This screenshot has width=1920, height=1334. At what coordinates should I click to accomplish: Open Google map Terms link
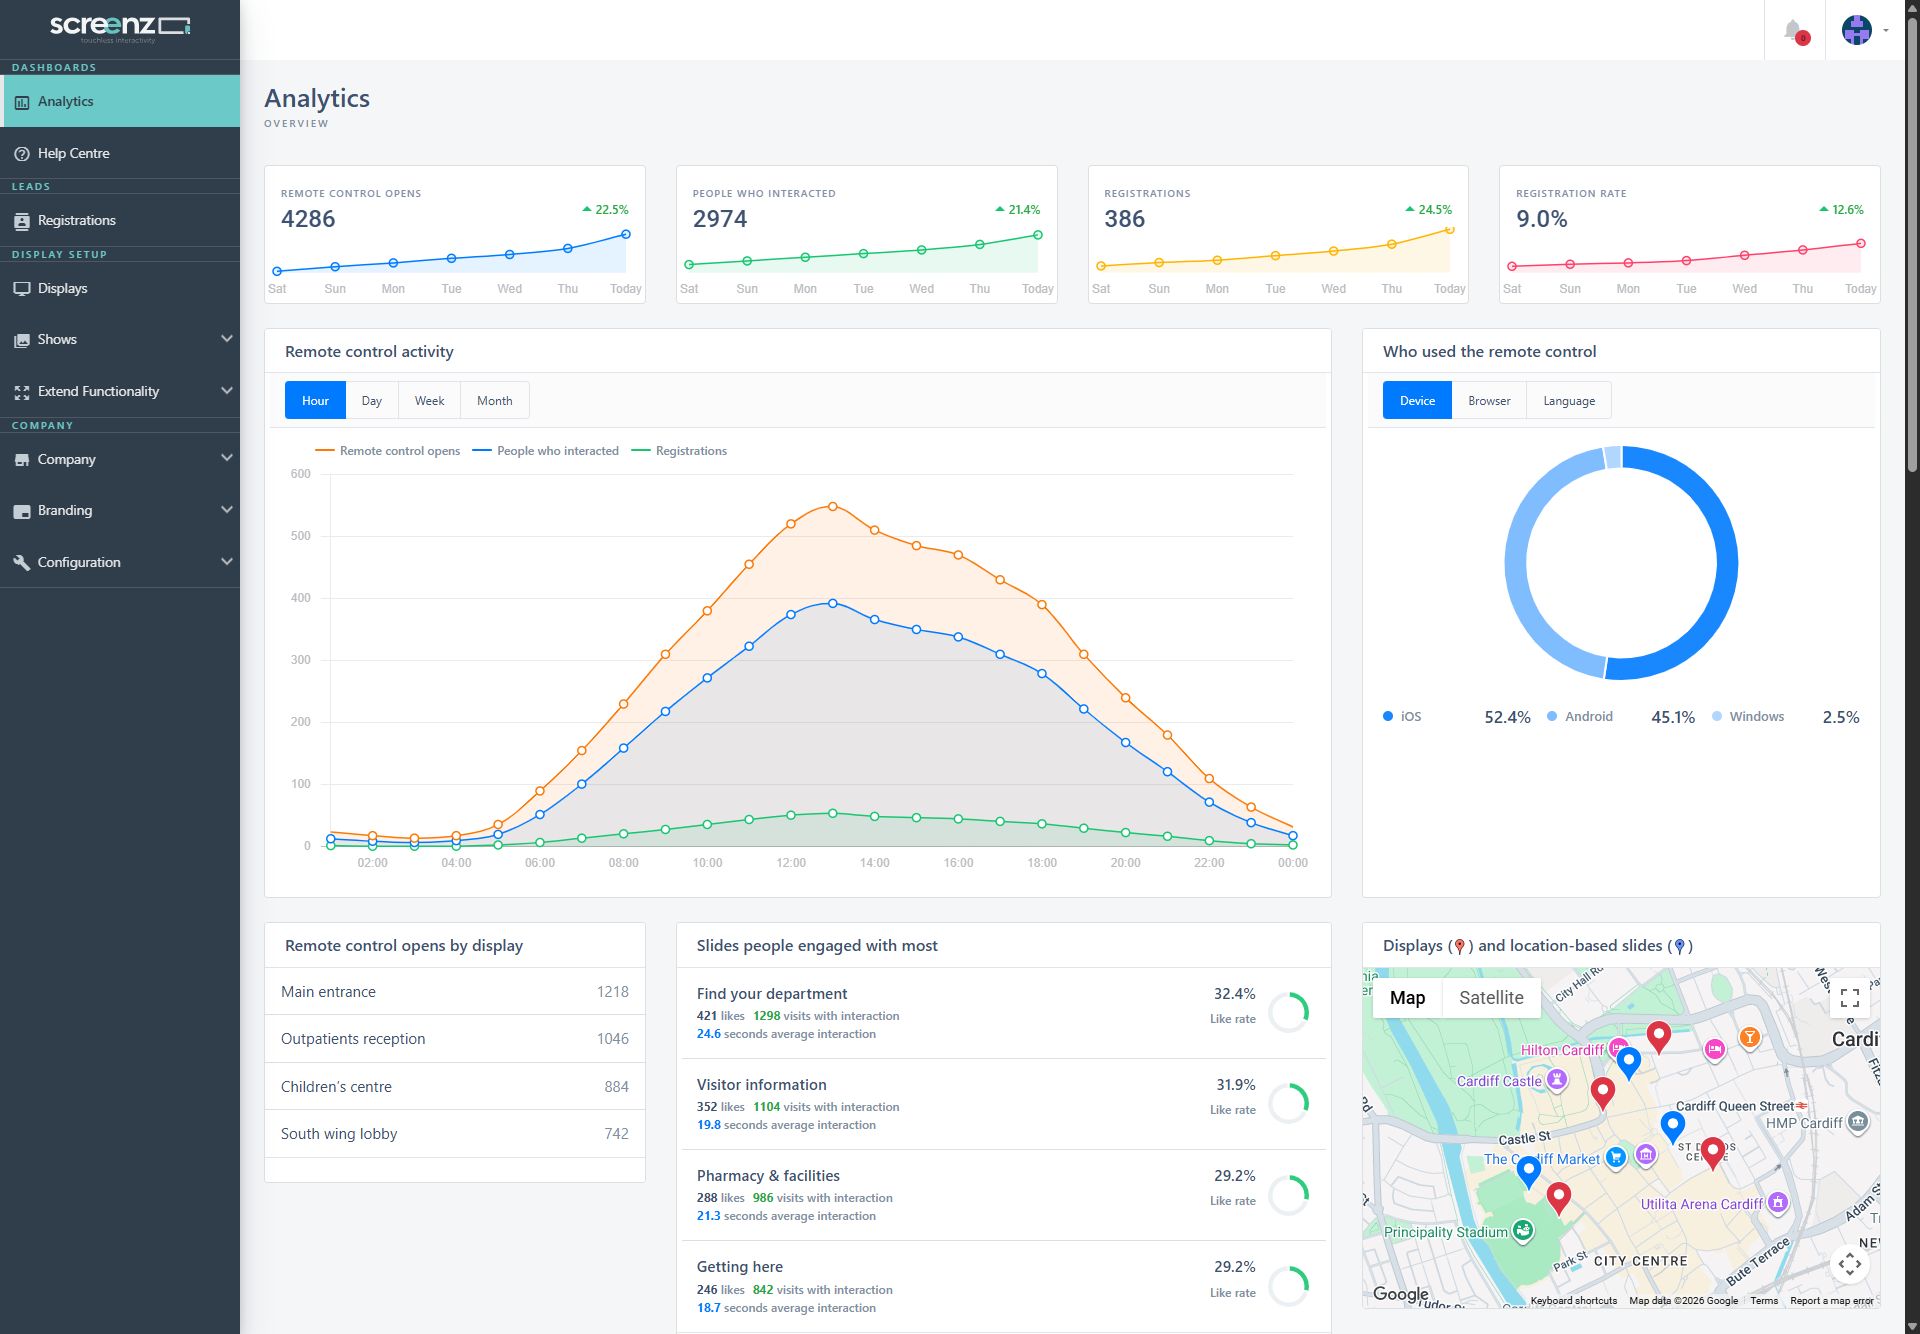pos(1764,1301)
